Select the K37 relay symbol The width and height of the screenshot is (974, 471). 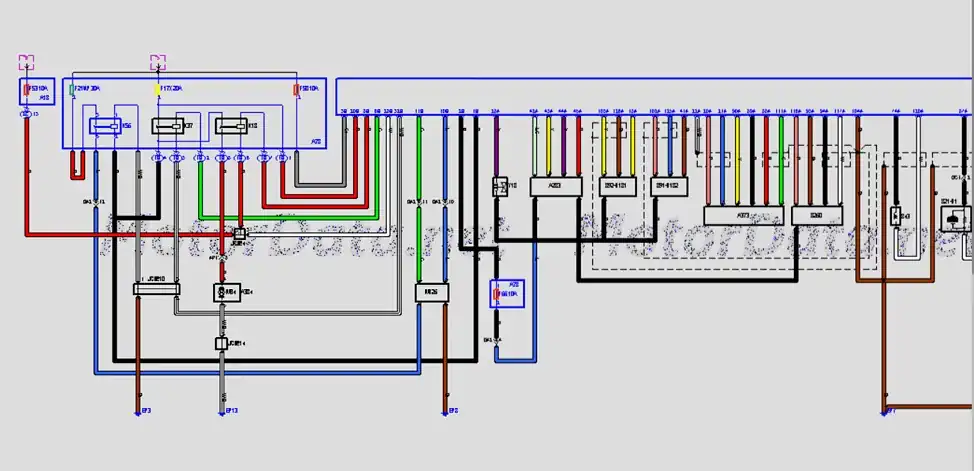(166, 127)
